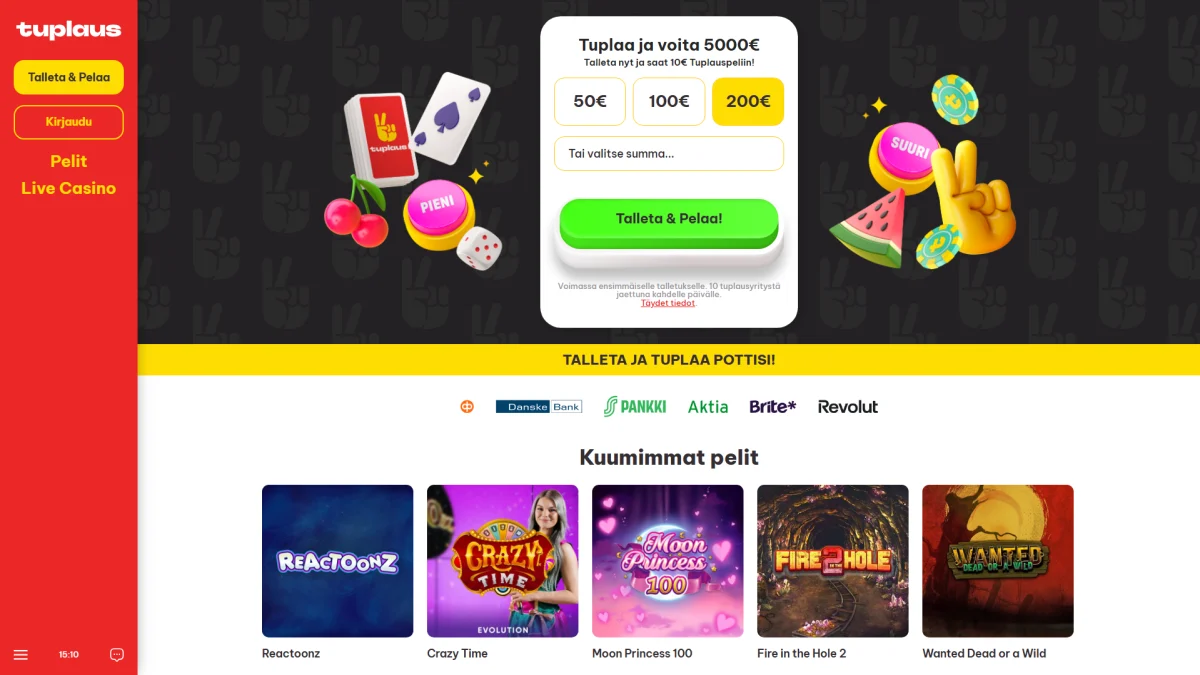The image size is (1200, 675).
Task: Choose the Danske Bank logo
Action: coord(539,407)
